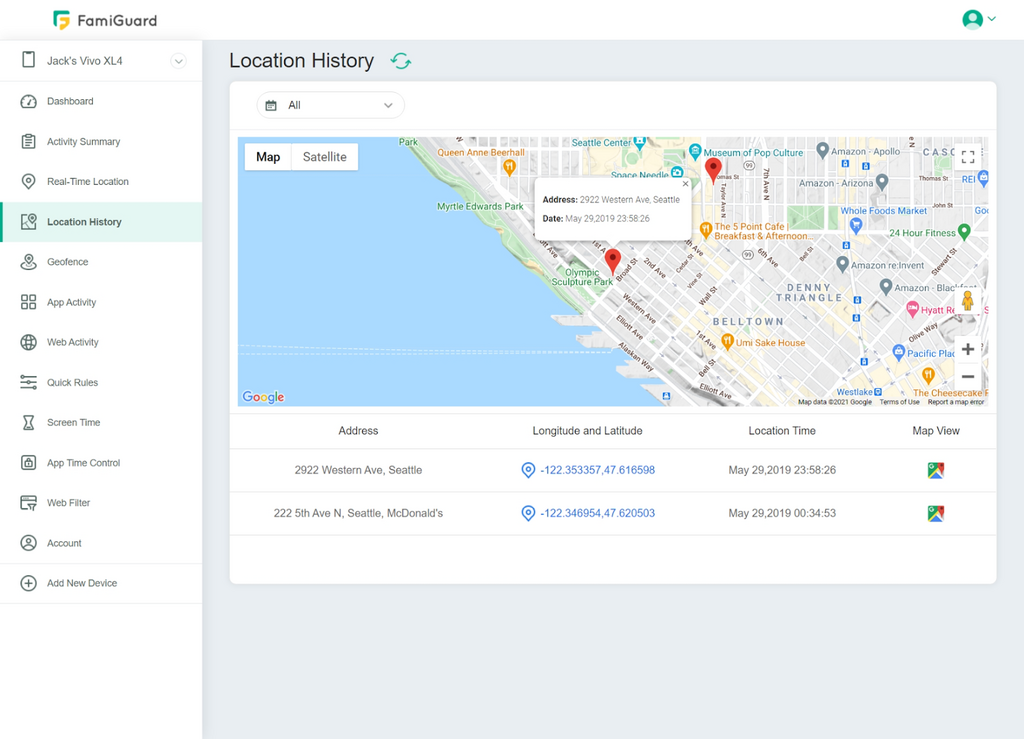This screenshot has width=1024, height=739.
Task: Zoom in on the map
Action: click(x=967, y=349)
